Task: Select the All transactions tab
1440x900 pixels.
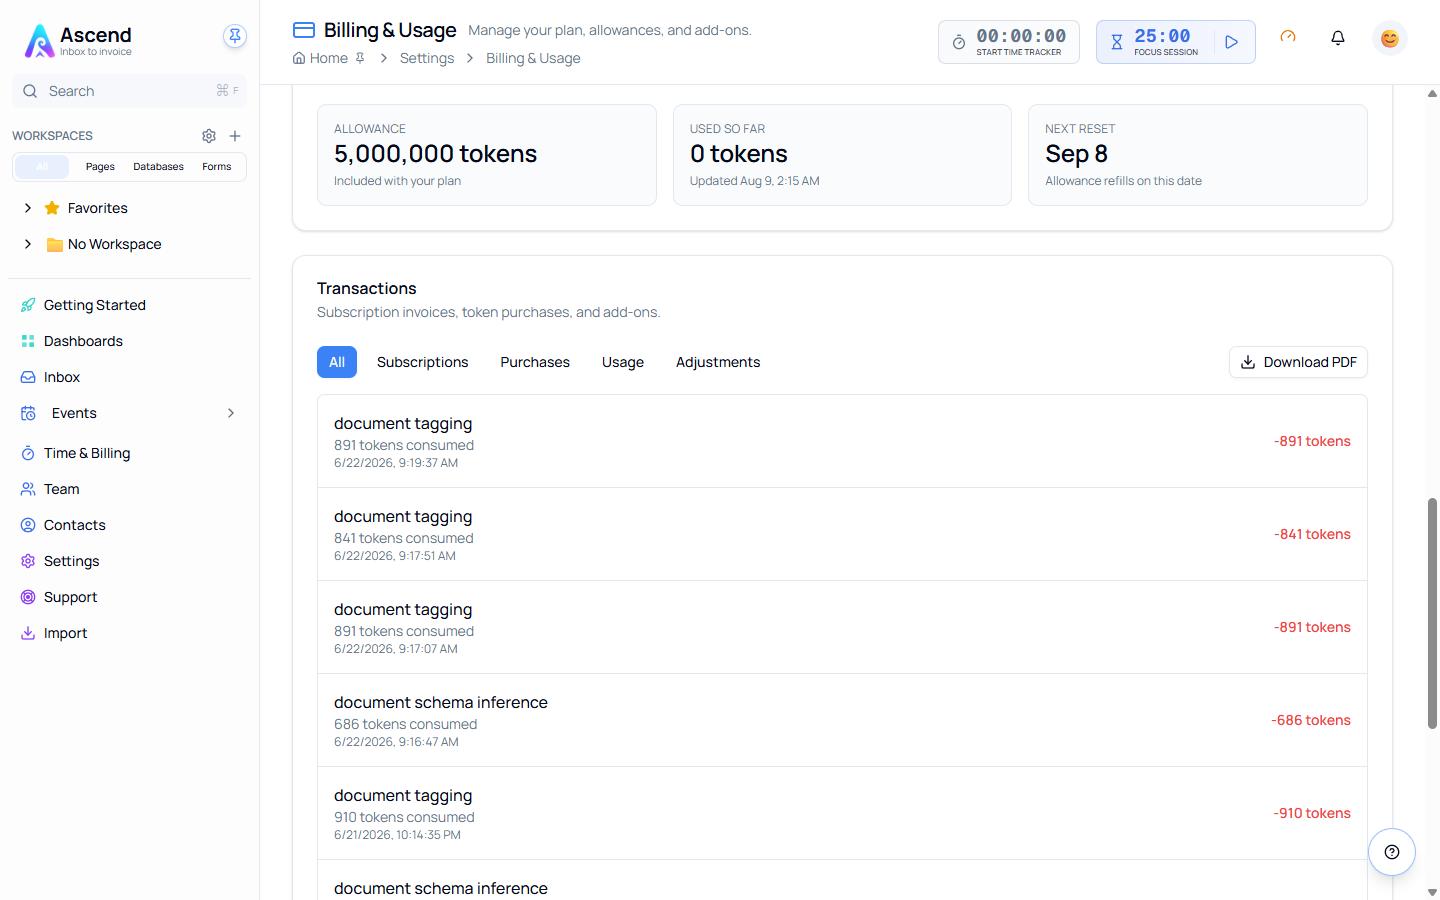Action: pos(337,362)
